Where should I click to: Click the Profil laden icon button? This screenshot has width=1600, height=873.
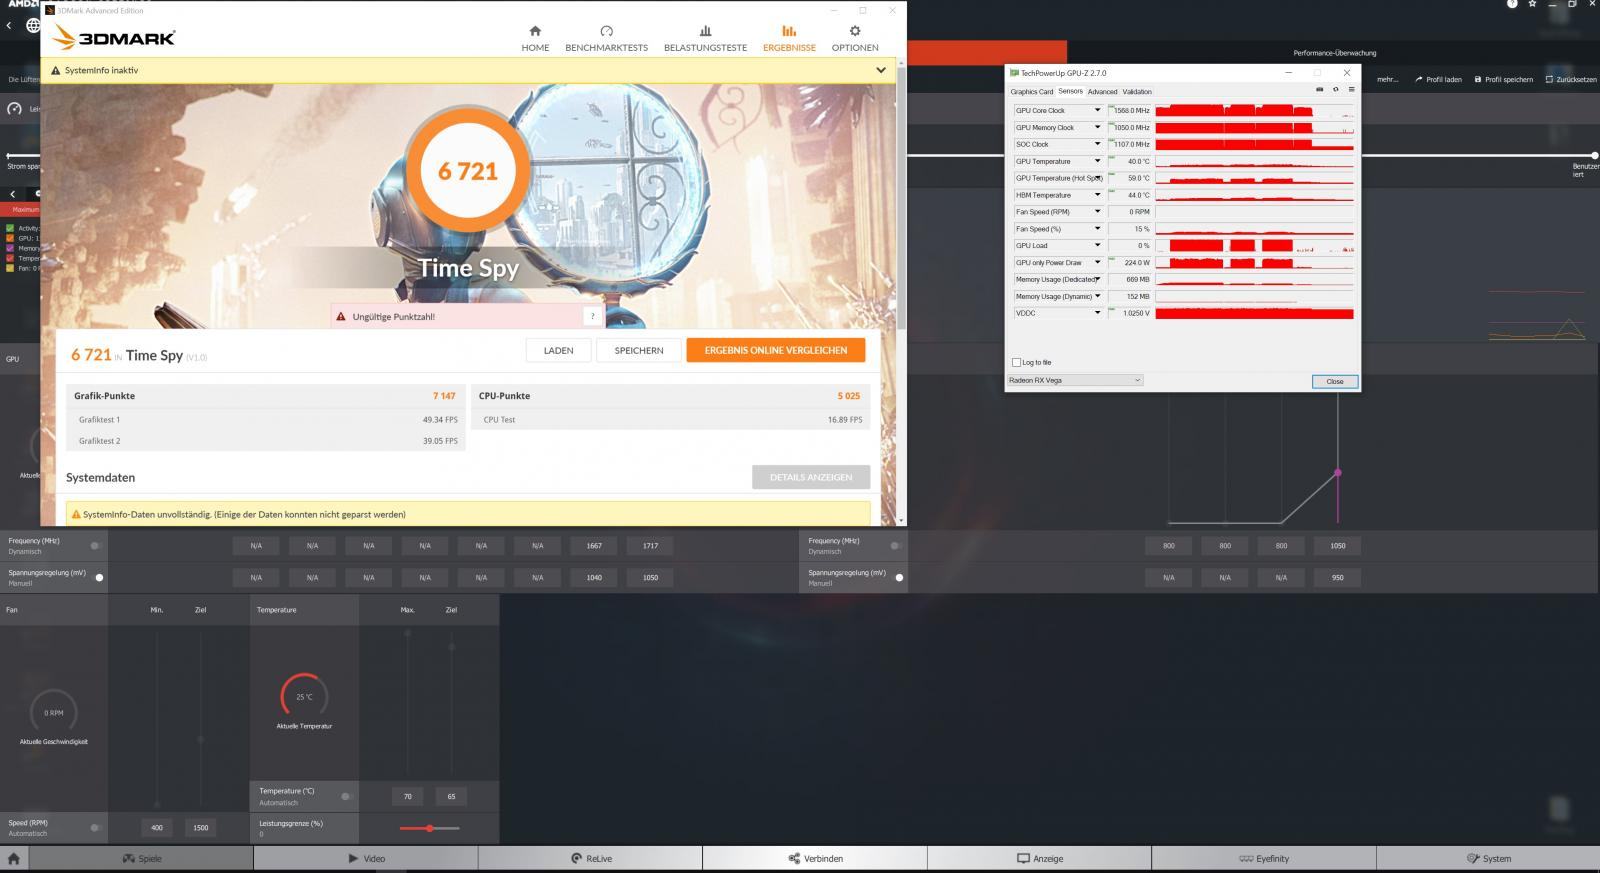coord(1438,79)
